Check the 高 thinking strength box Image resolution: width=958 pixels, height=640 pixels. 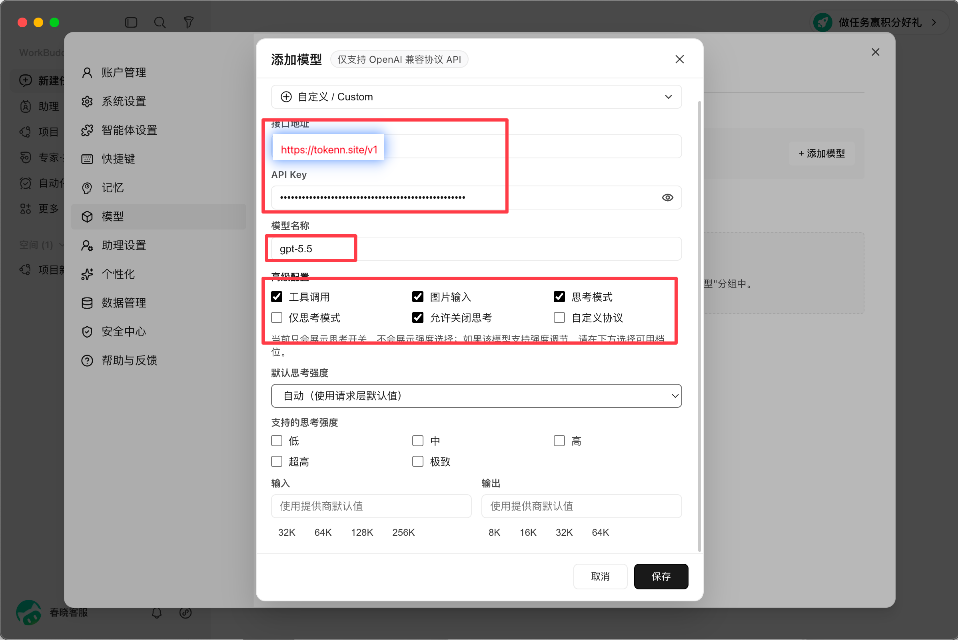[559, 441]
